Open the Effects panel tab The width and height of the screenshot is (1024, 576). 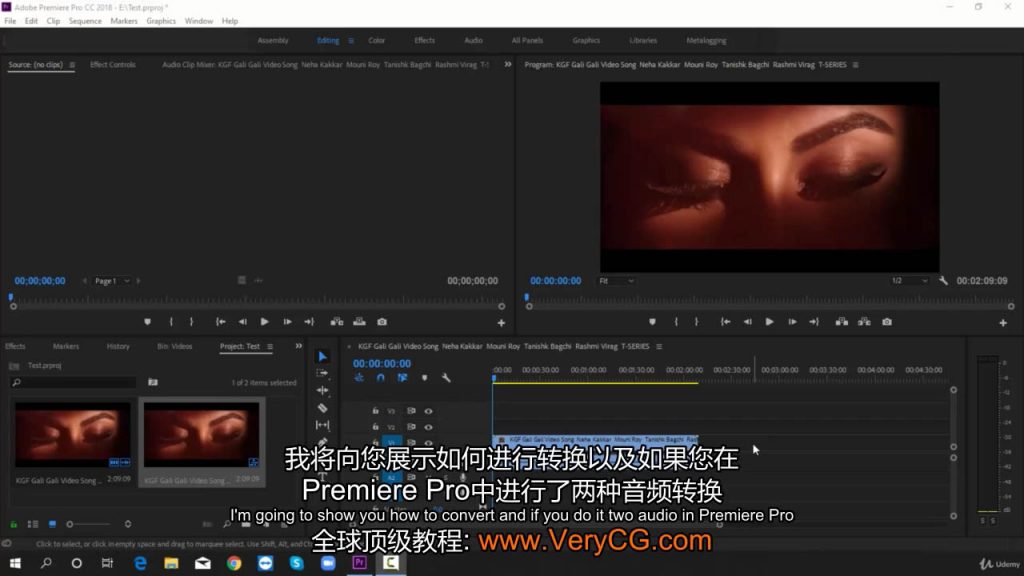[x=15, y=346]
